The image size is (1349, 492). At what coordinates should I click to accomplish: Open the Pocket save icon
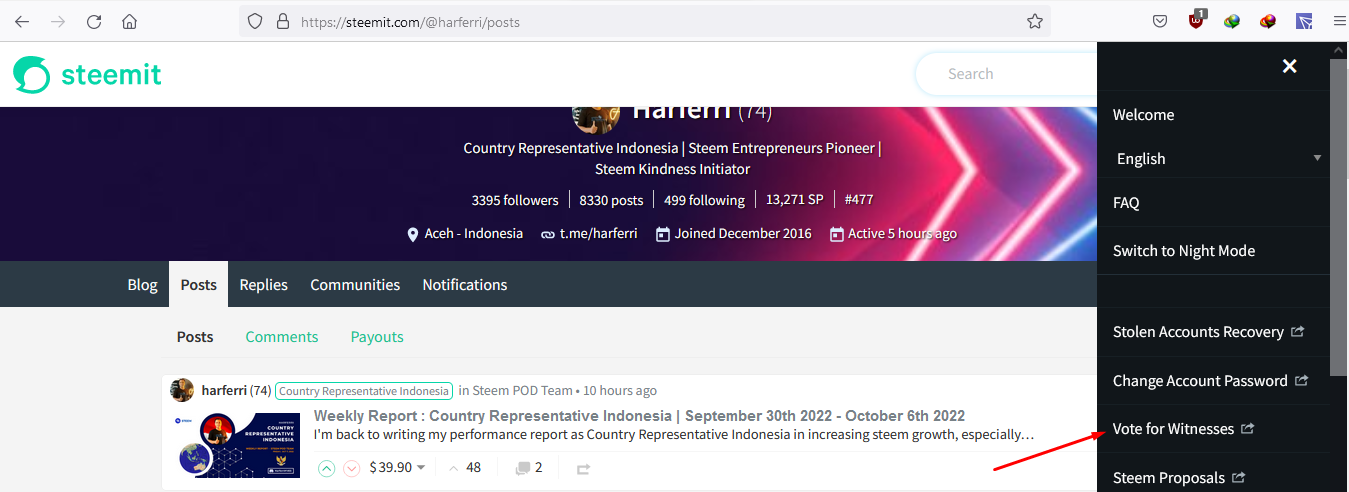pyautogui.click(x=1160, y=21)
